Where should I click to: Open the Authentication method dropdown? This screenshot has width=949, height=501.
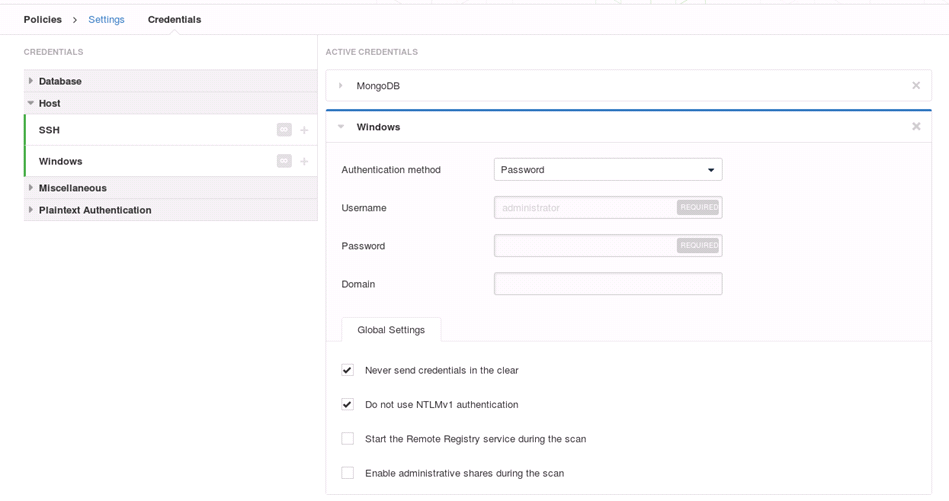point(608,169)
